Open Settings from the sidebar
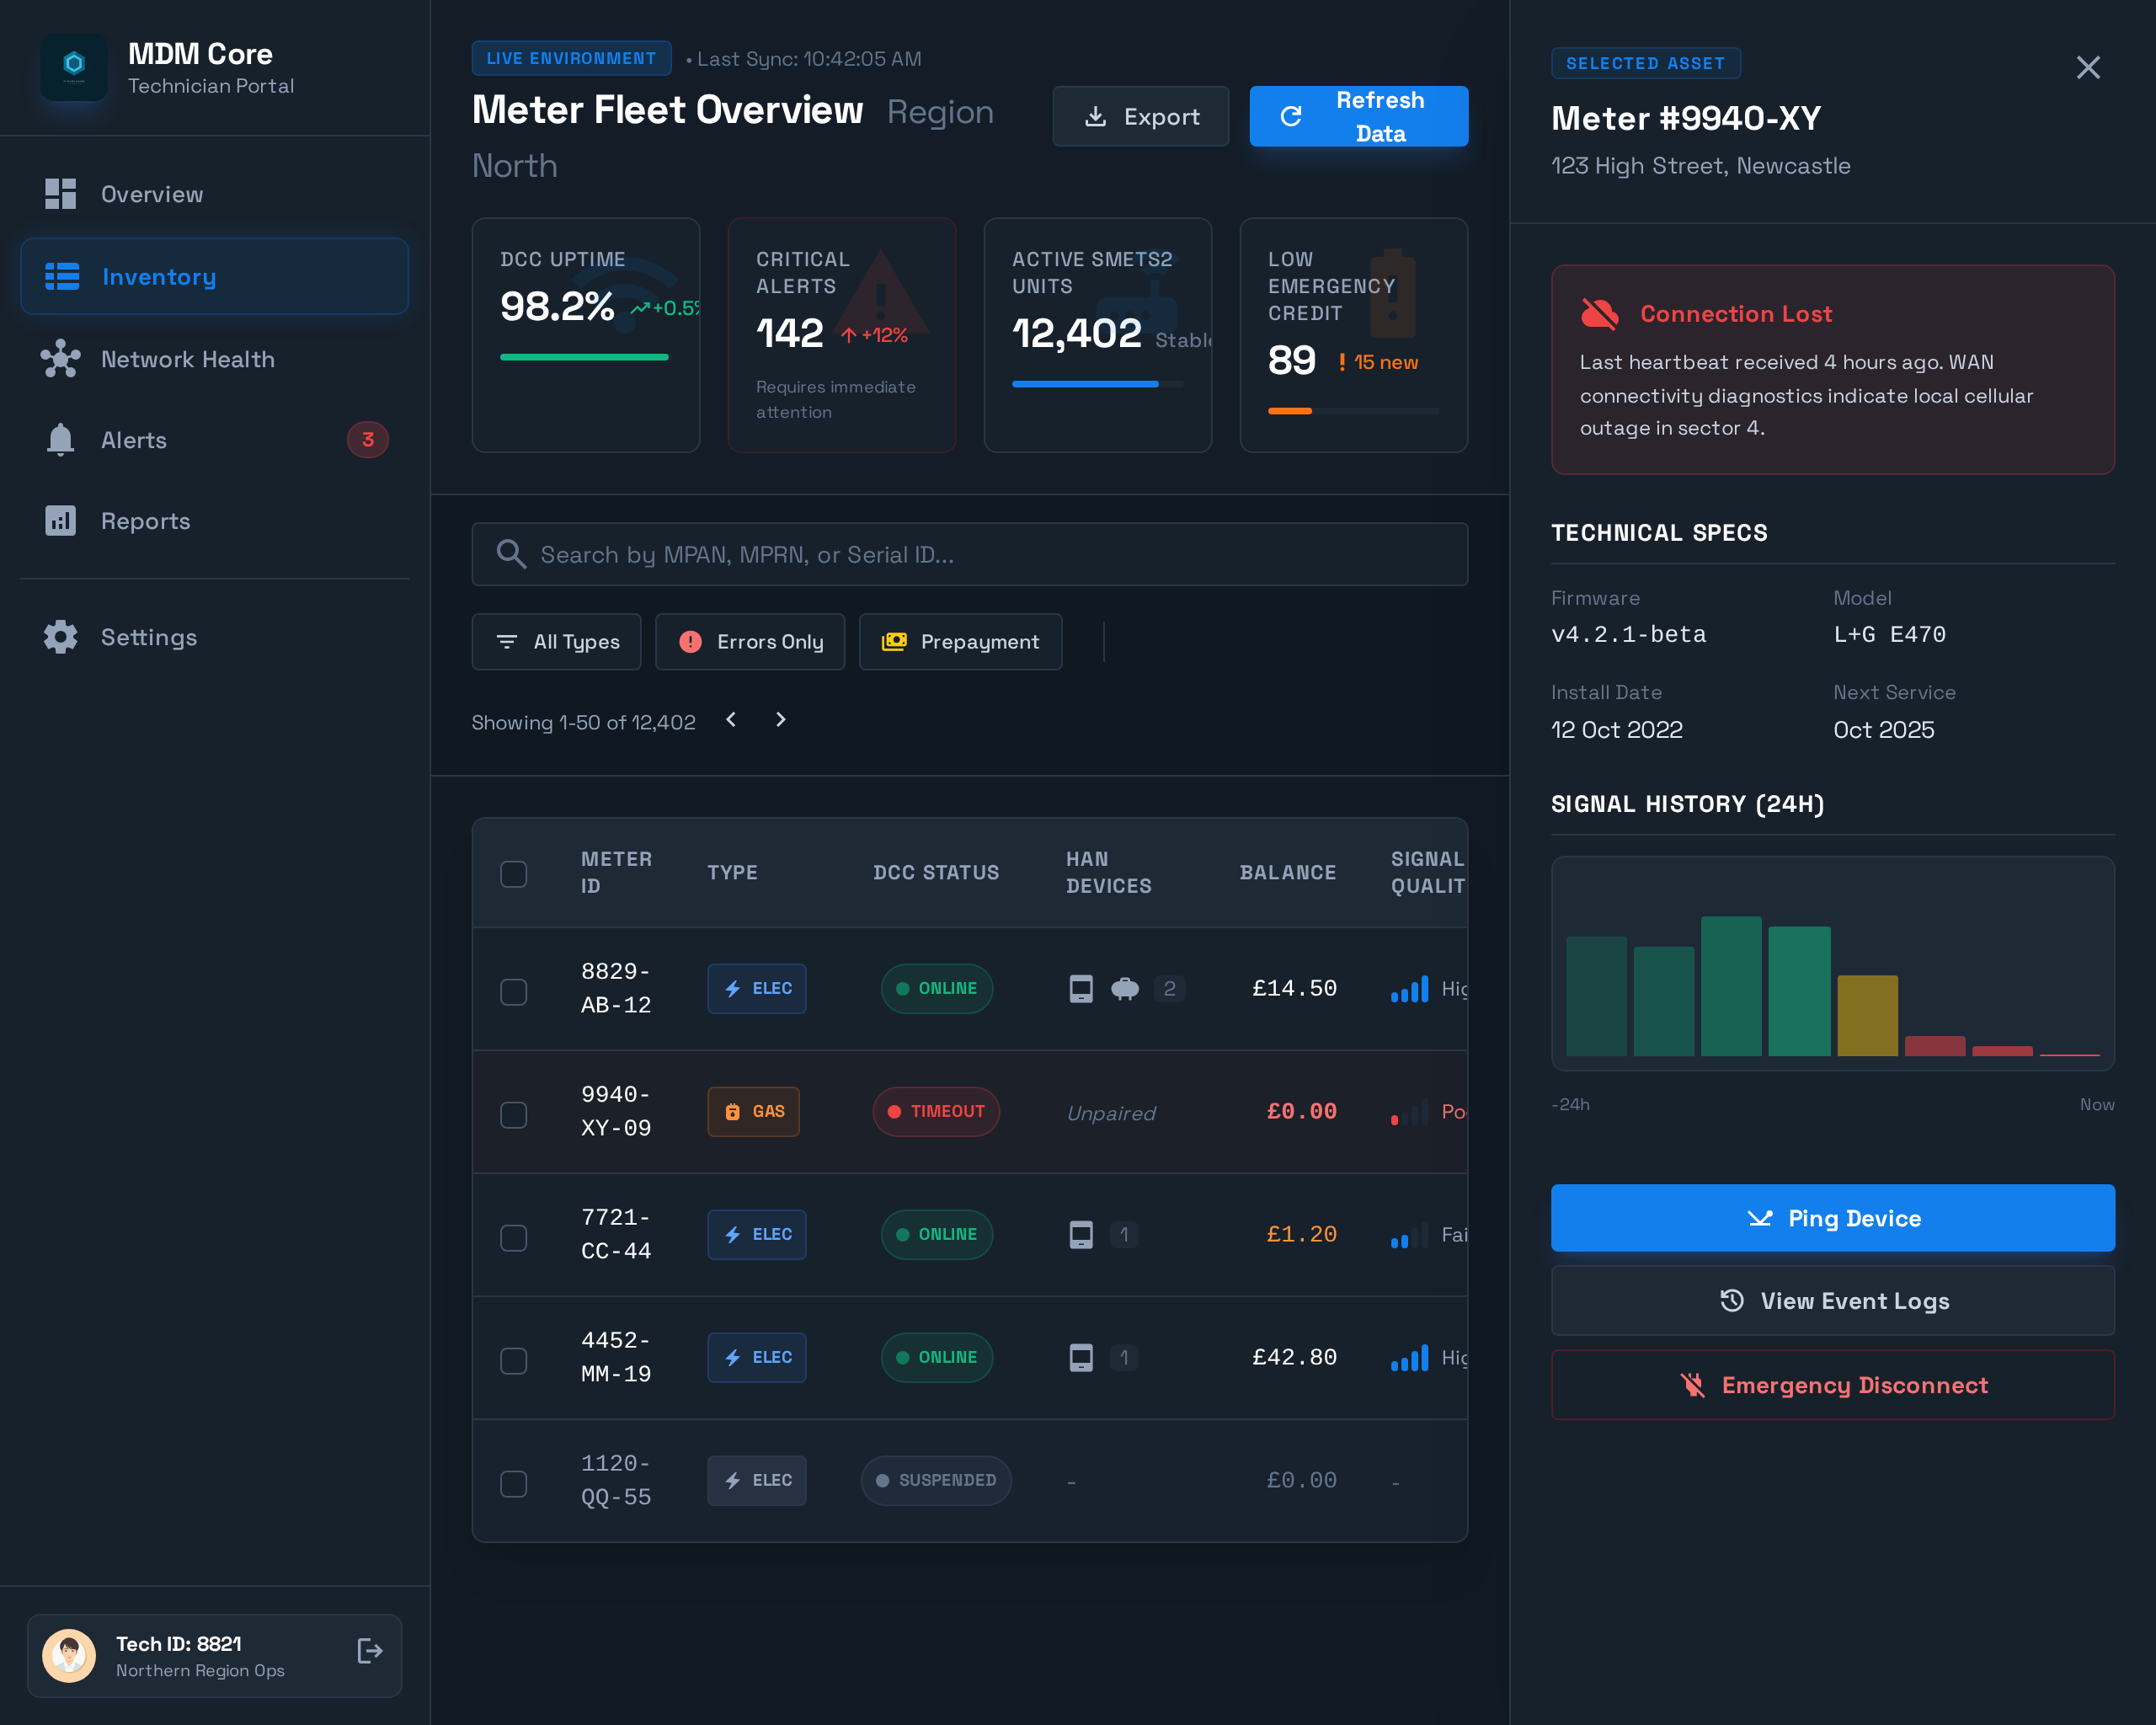The height and width of the screenshot is (1725, 2156). 148,637
